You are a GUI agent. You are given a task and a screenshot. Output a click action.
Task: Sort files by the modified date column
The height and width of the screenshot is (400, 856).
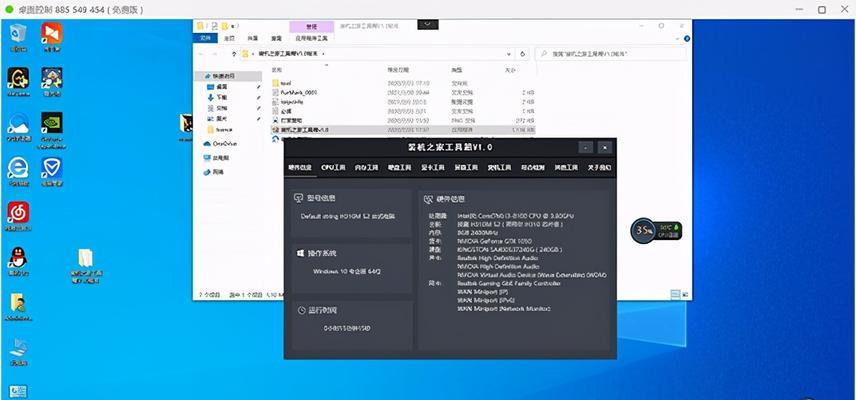398,70
